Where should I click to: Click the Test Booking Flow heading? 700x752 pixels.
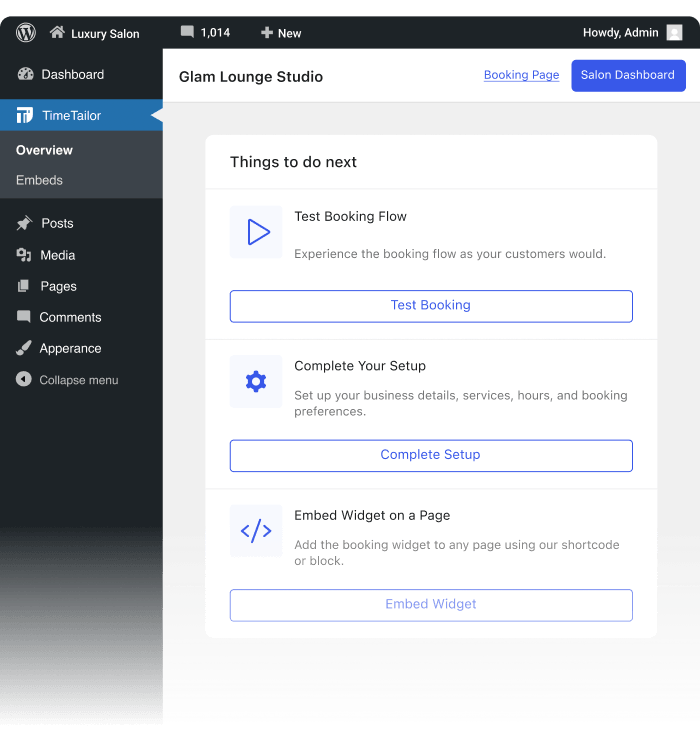350,216
